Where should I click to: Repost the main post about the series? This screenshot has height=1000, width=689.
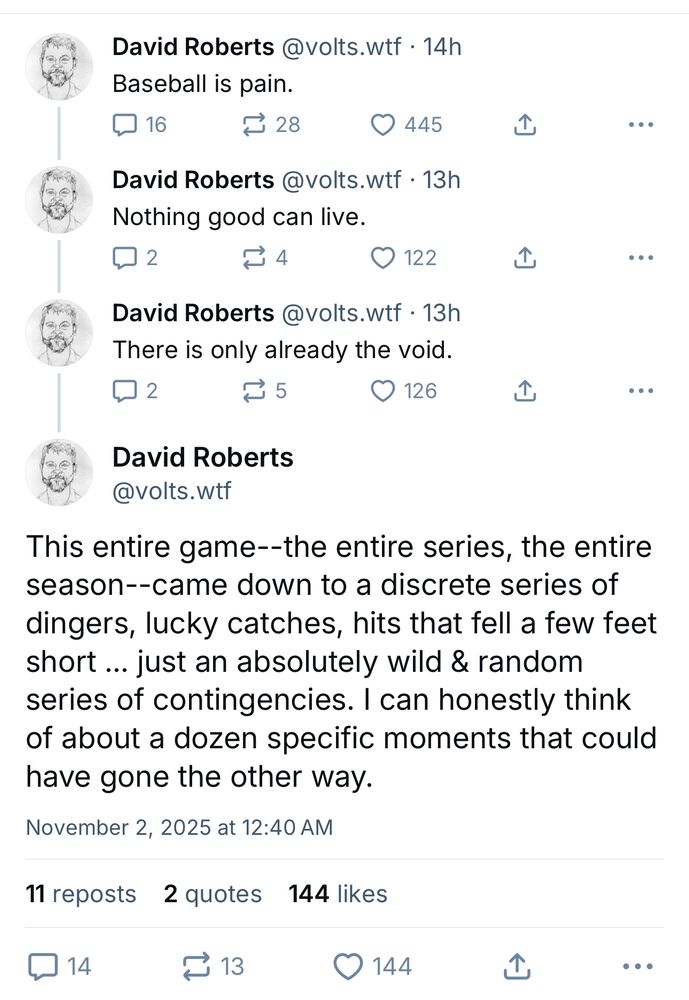coord(194,966)
